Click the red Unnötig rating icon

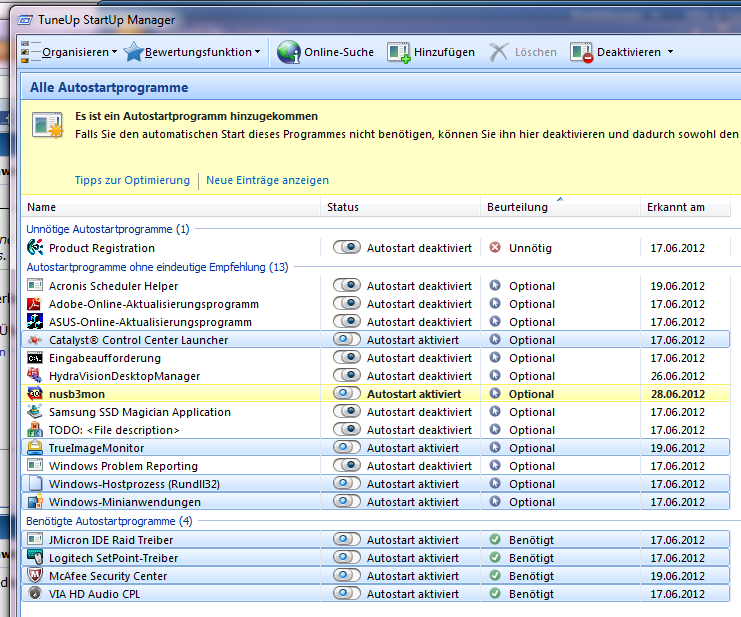495,247
